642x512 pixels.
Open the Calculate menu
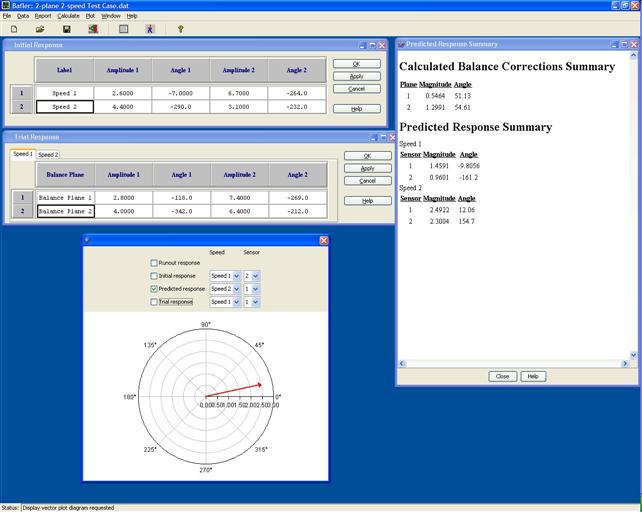(x=68, y=16)
